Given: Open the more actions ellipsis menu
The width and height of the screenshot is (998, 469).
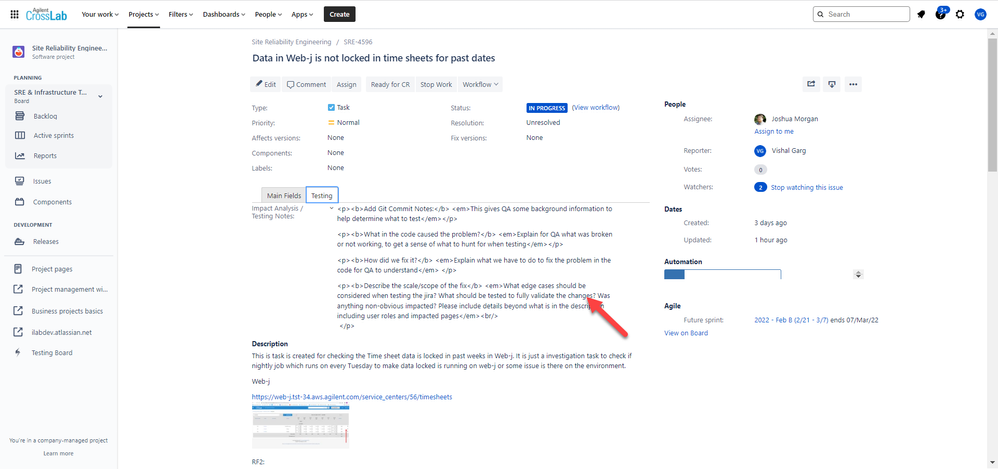Looking at the screenshot, I should 854,84.
